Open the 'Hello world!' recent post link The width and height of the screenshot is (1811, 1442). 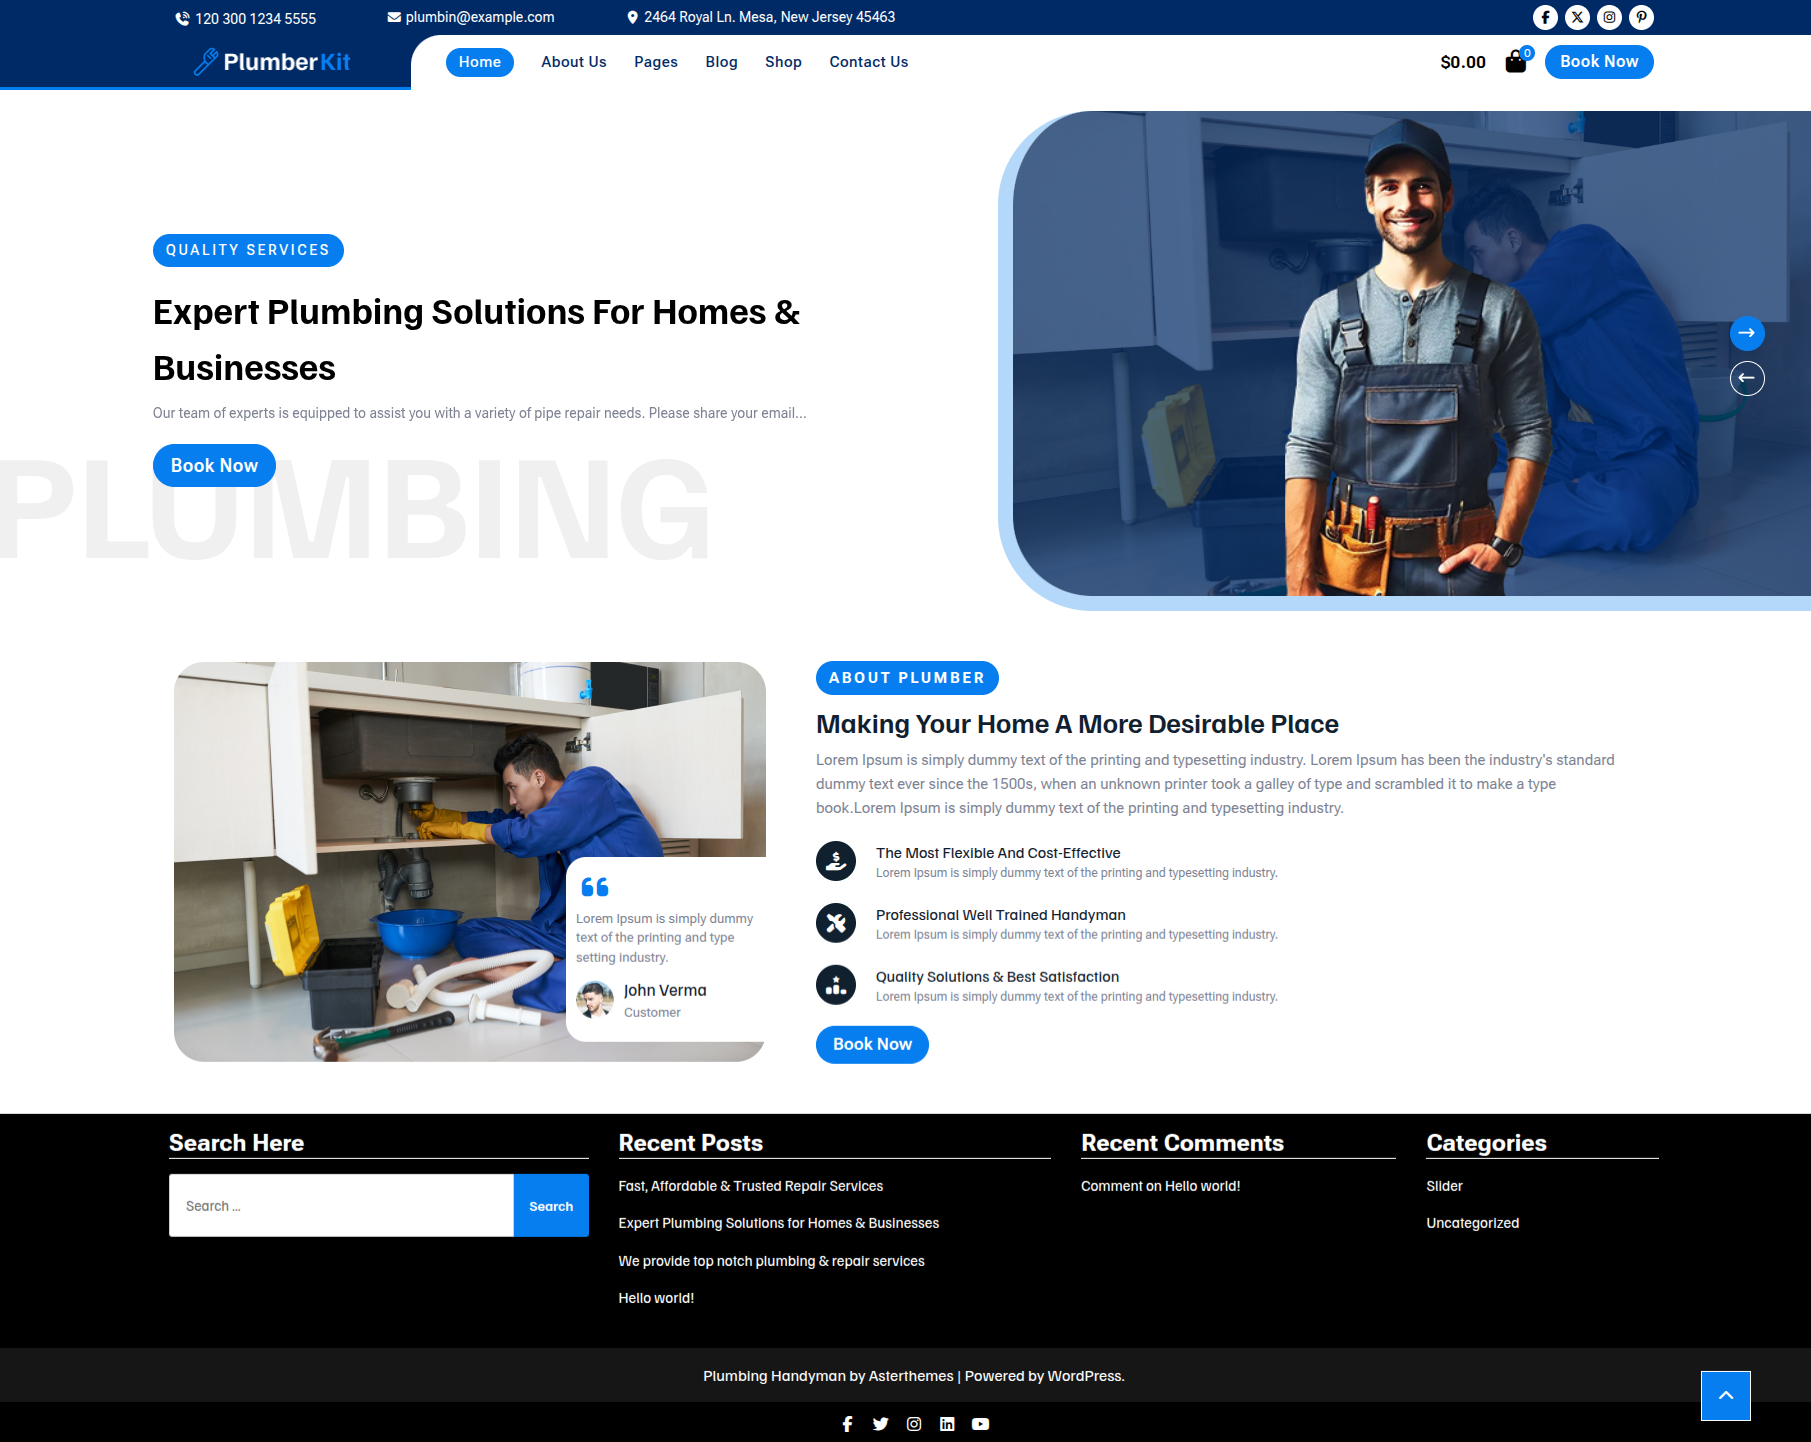(656, 1298)
